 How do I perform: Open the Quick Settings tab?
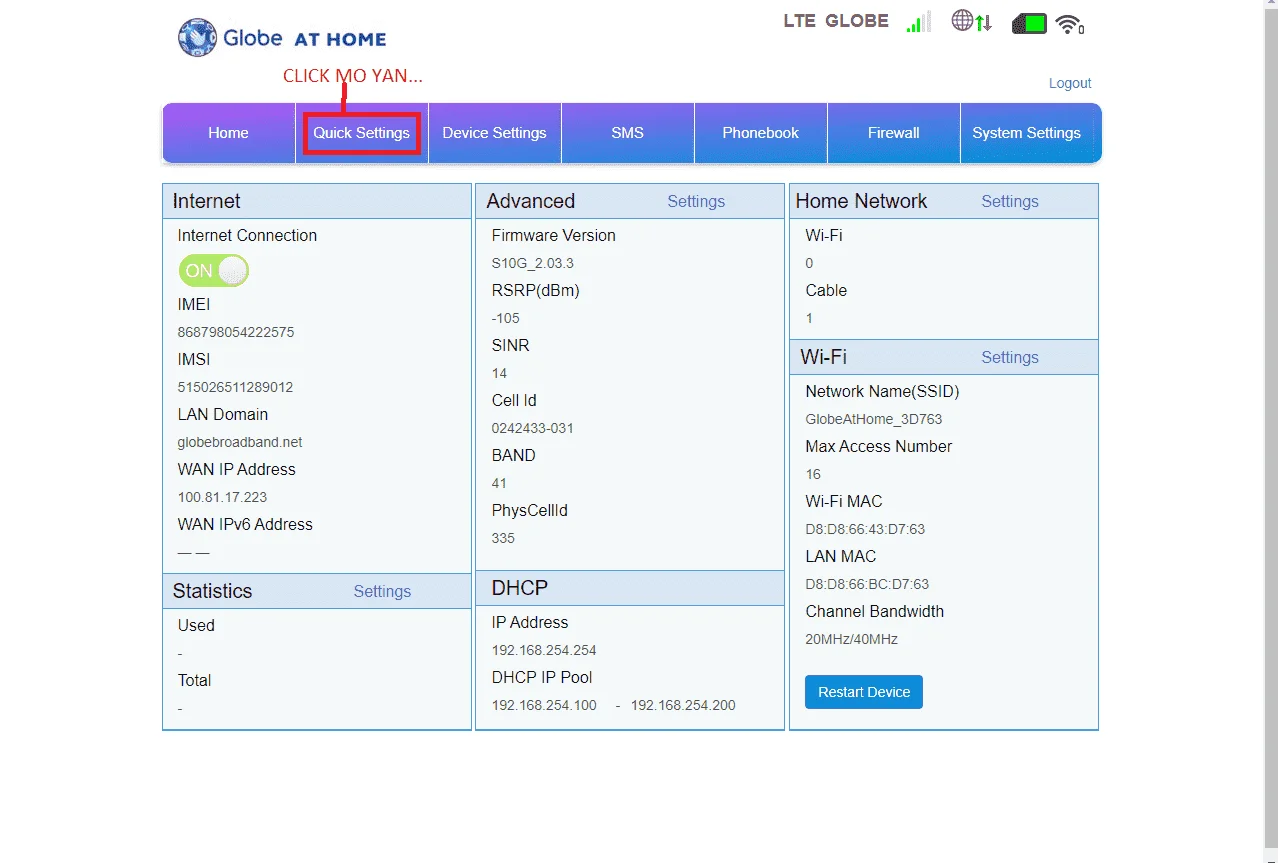(362, 133)
